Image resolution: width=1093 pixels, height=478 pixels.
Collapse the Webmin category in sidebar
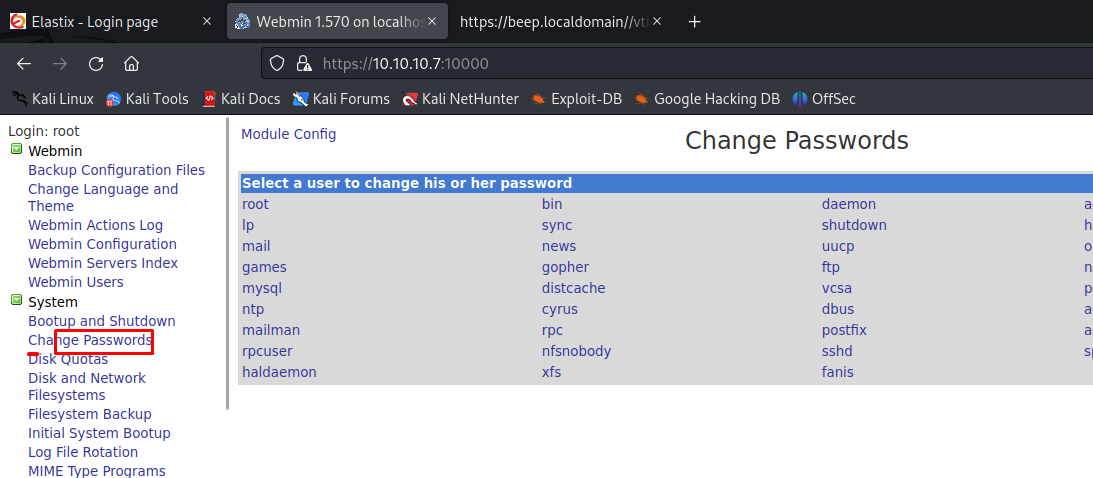[17, 149]
